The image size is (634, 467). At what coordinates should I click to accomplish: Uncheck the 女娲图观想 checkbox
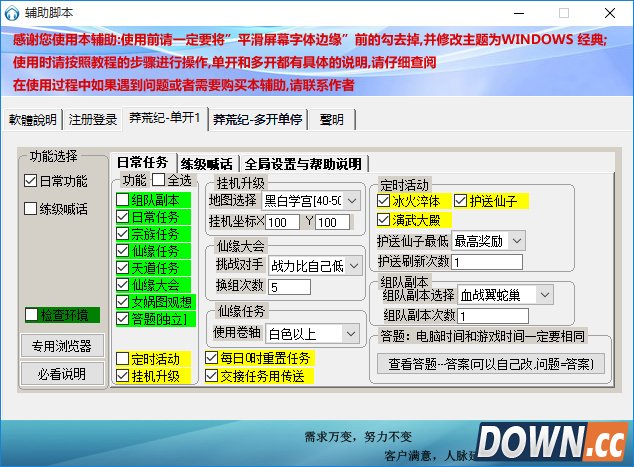[x=123, y=302]
